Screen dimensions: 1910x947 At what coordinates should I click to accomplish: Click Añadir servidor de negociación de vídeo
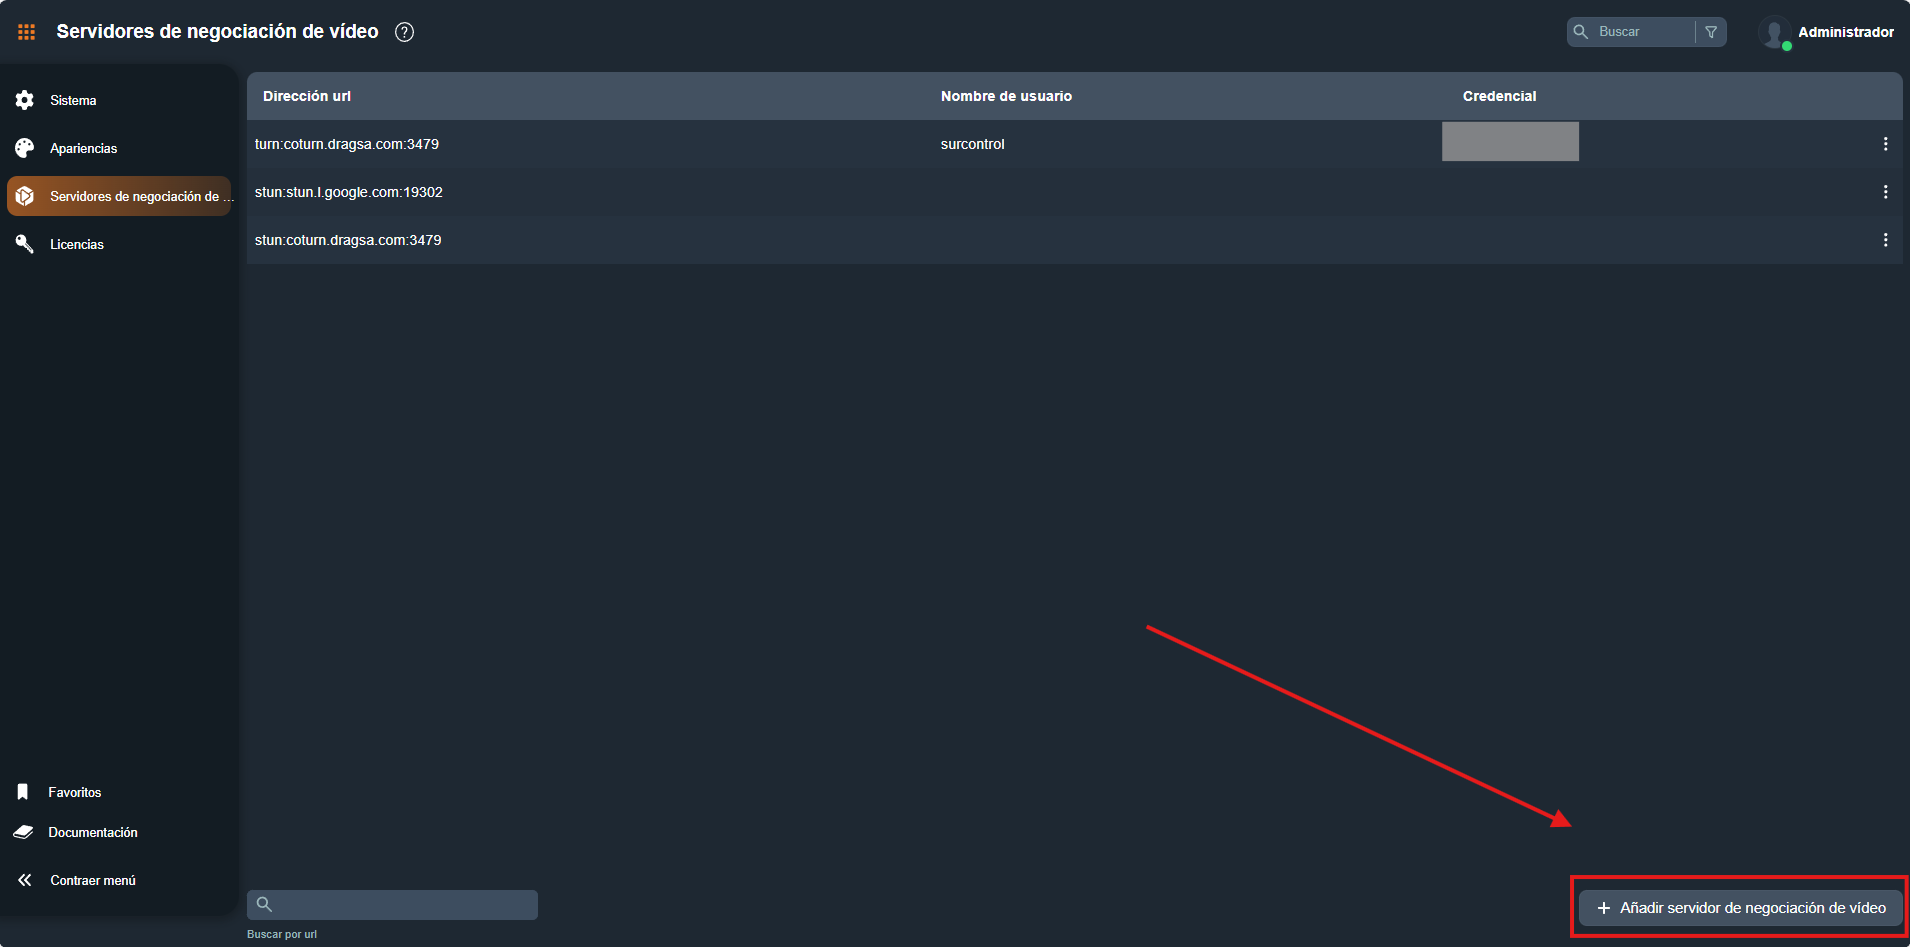(1740, 908)
